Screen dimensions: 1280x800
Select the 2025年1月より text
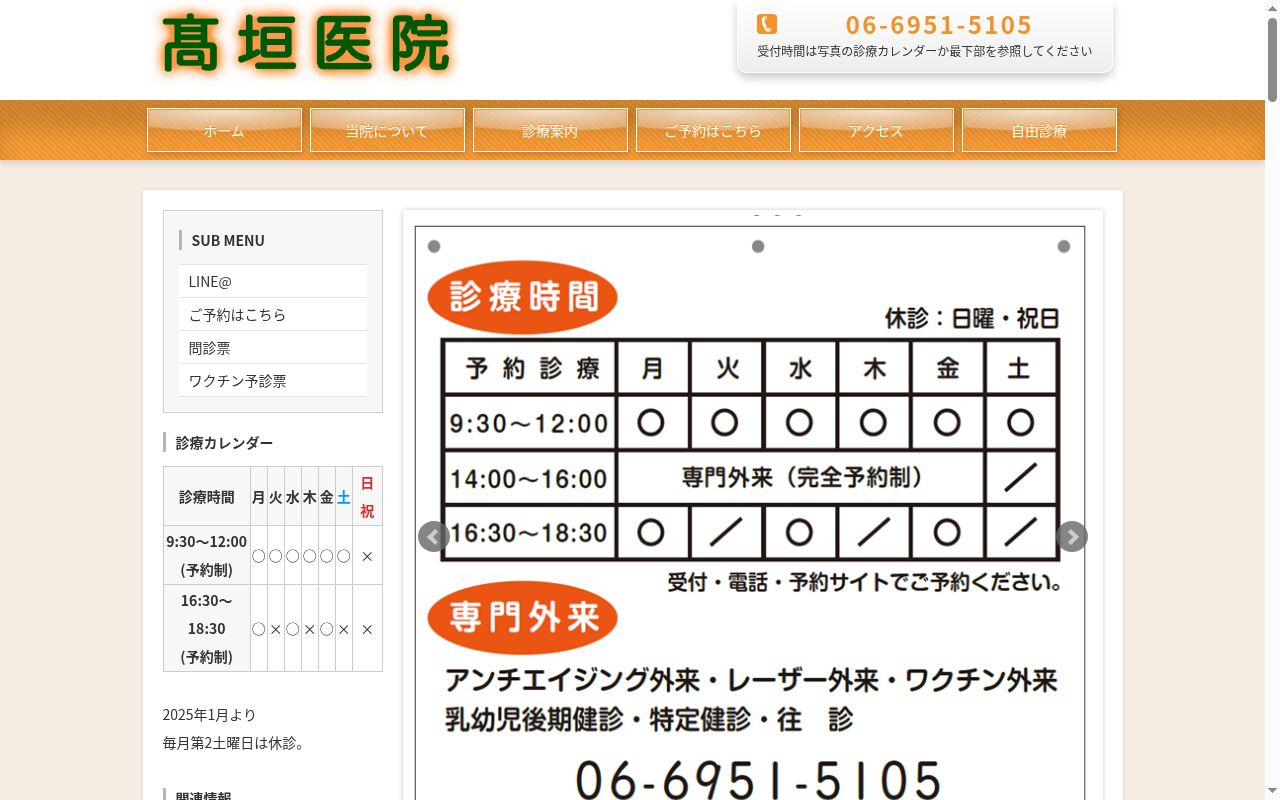pyautogui.click(x=209, y=714)
